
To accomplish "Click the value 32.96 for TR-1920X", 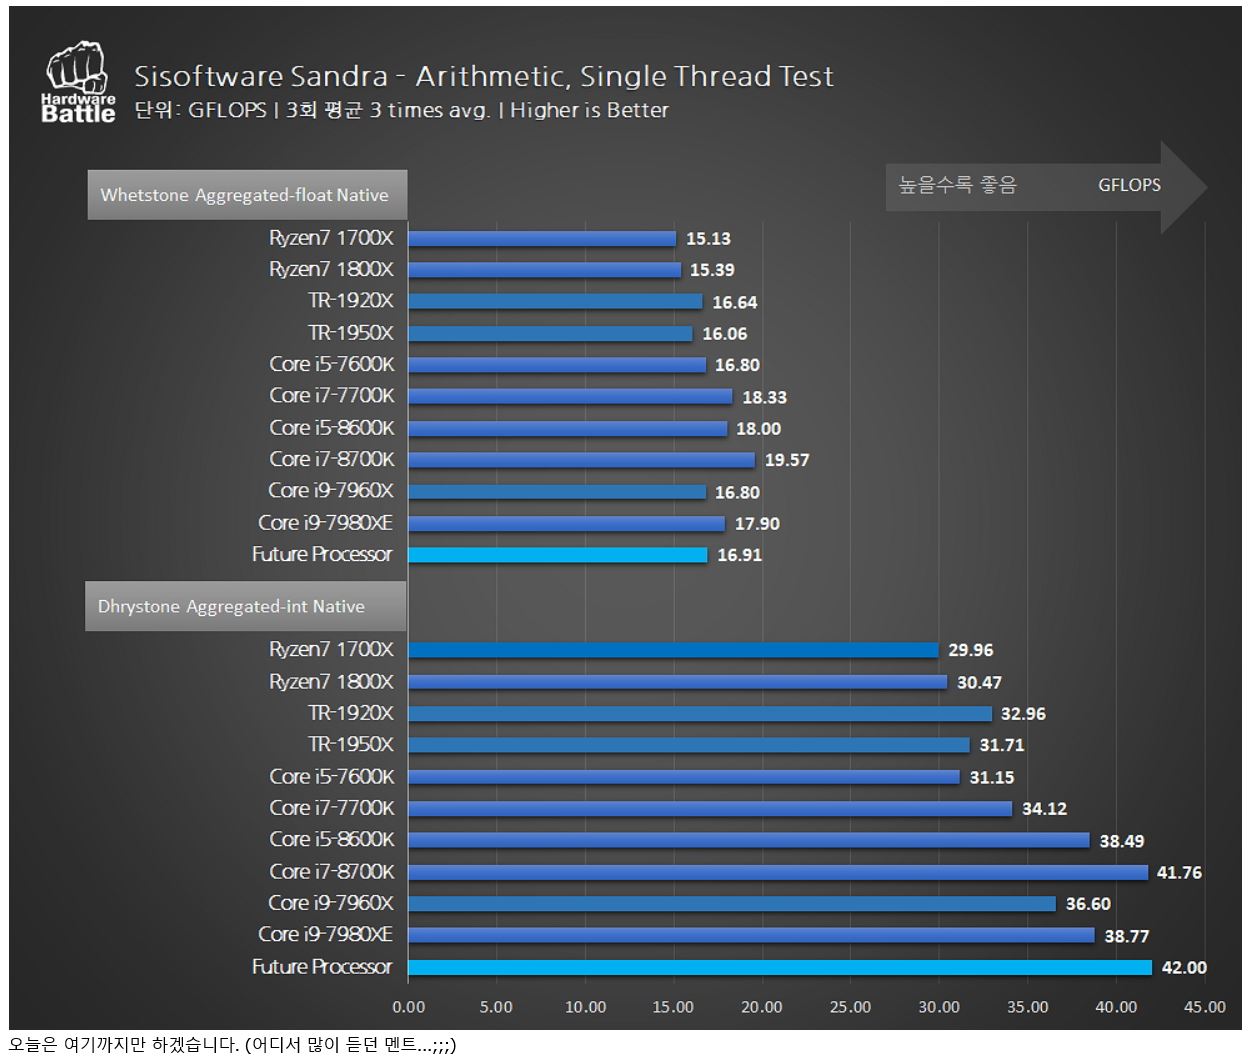I will [1023, 714].
